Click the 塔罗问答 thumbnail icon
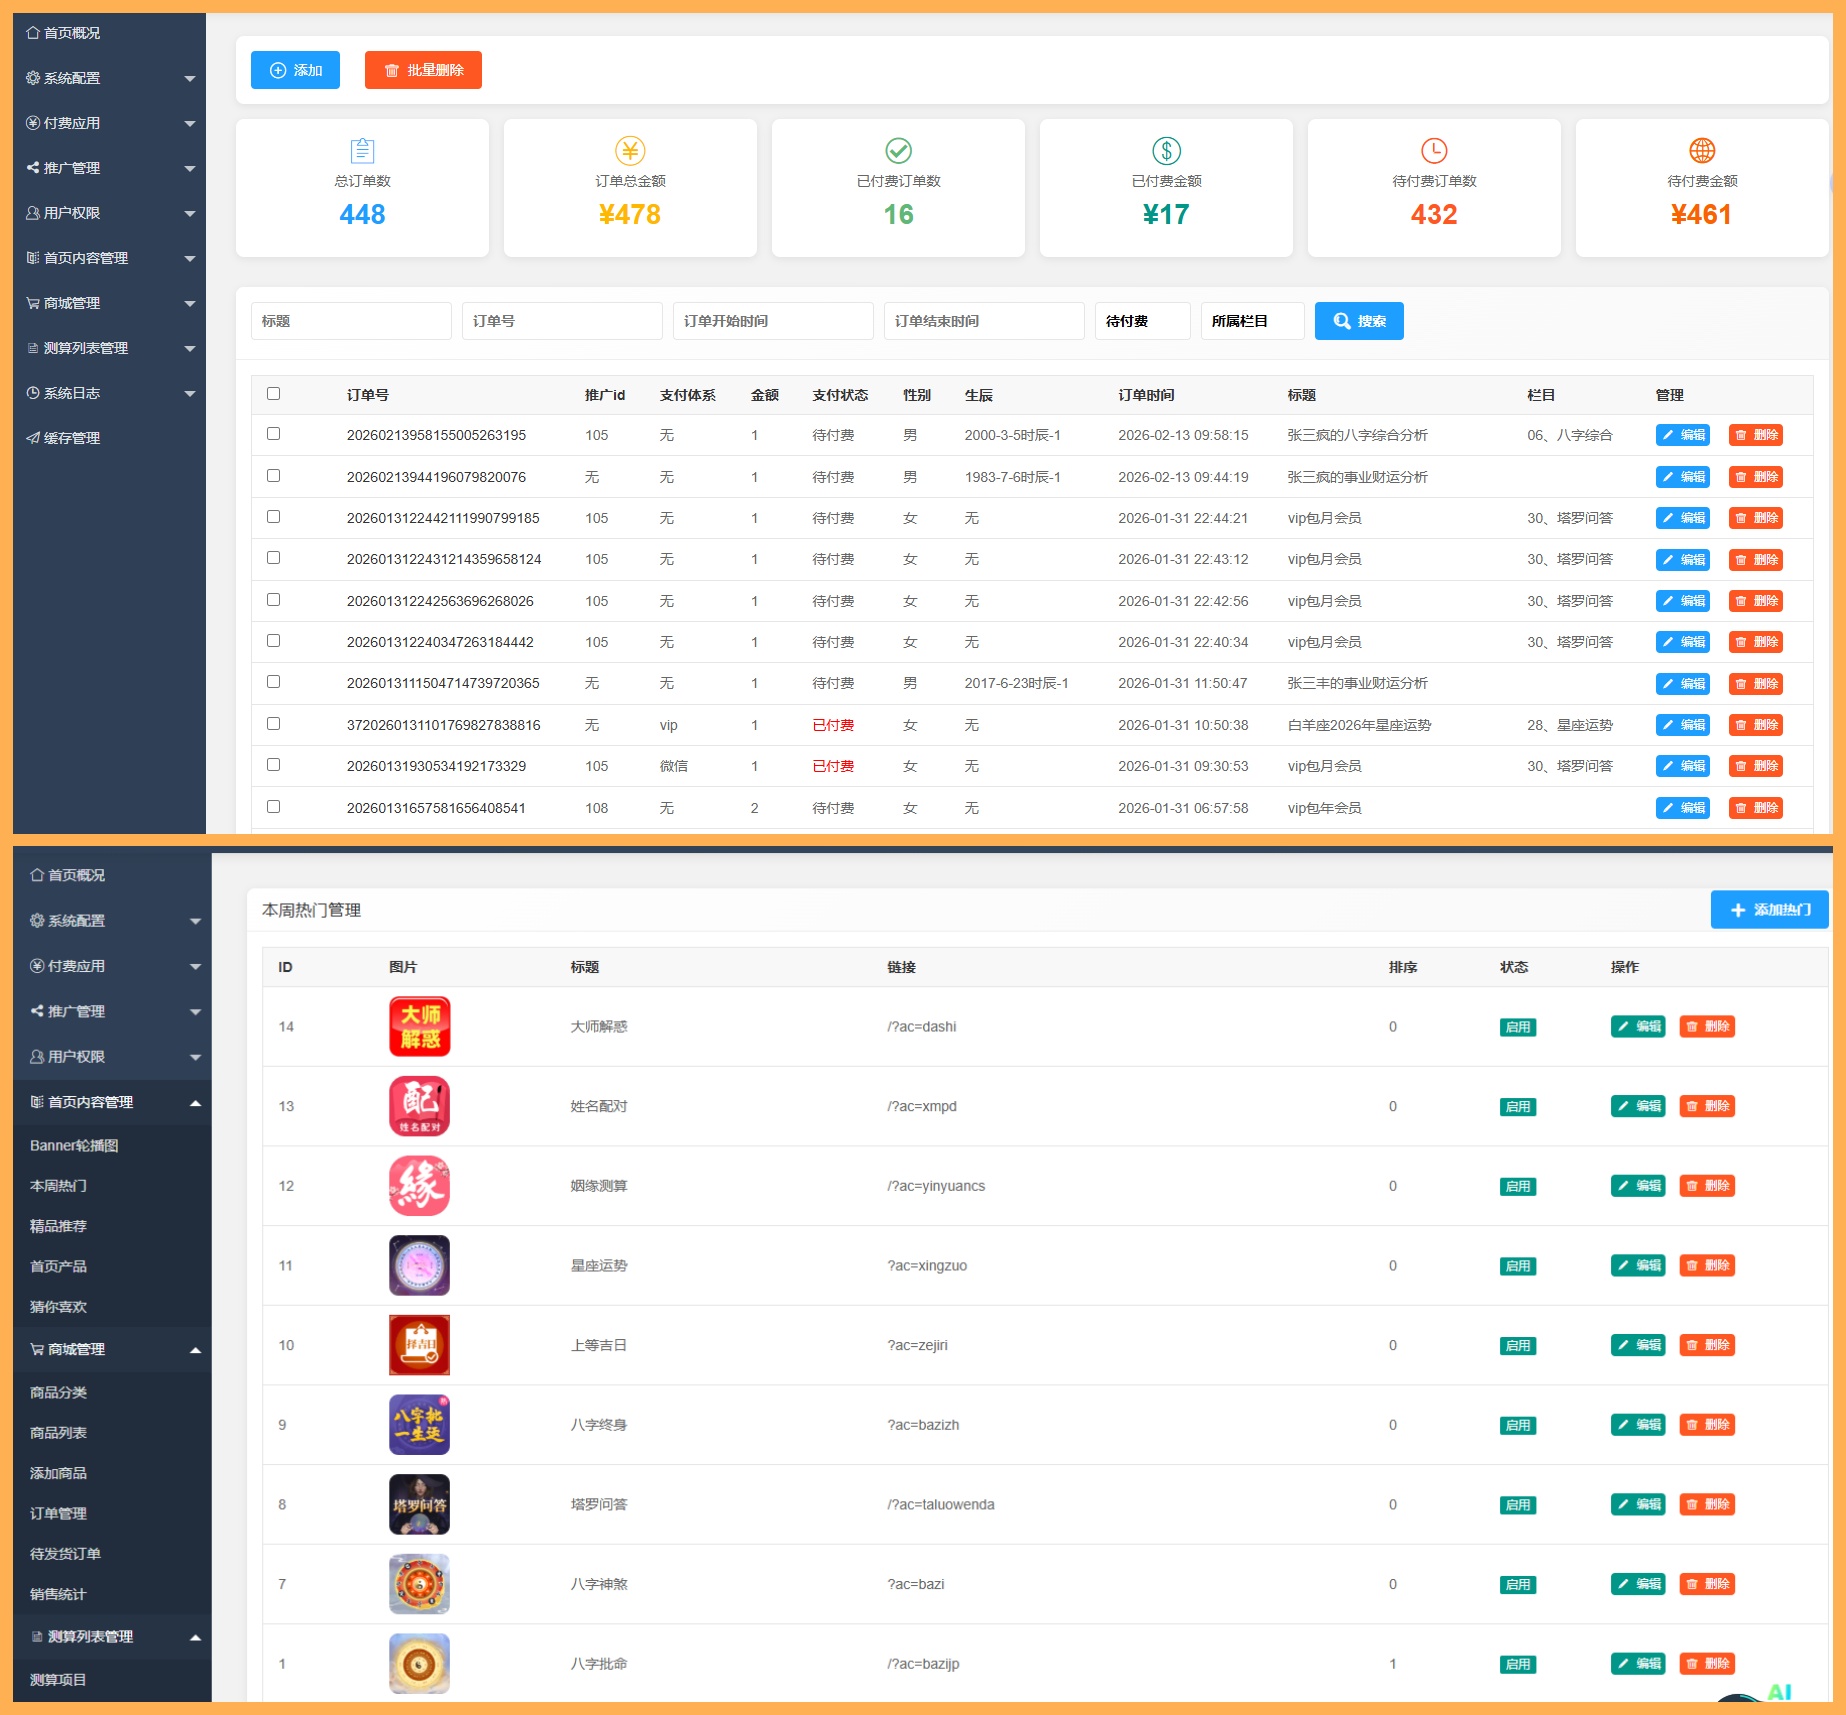Viewport: 1846px width, 1715px height. 419,1505
